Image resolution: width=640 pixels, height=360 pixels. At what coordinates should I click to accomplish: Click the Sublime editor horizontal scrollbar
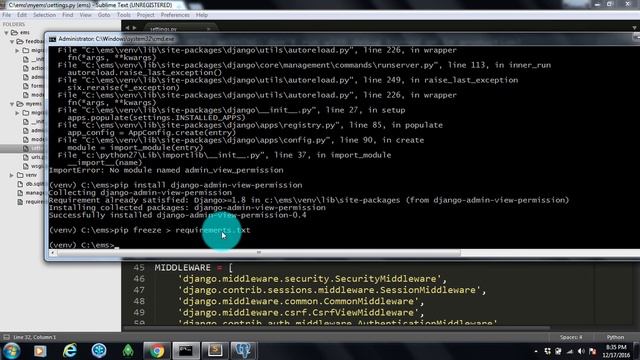click(337, 328)
